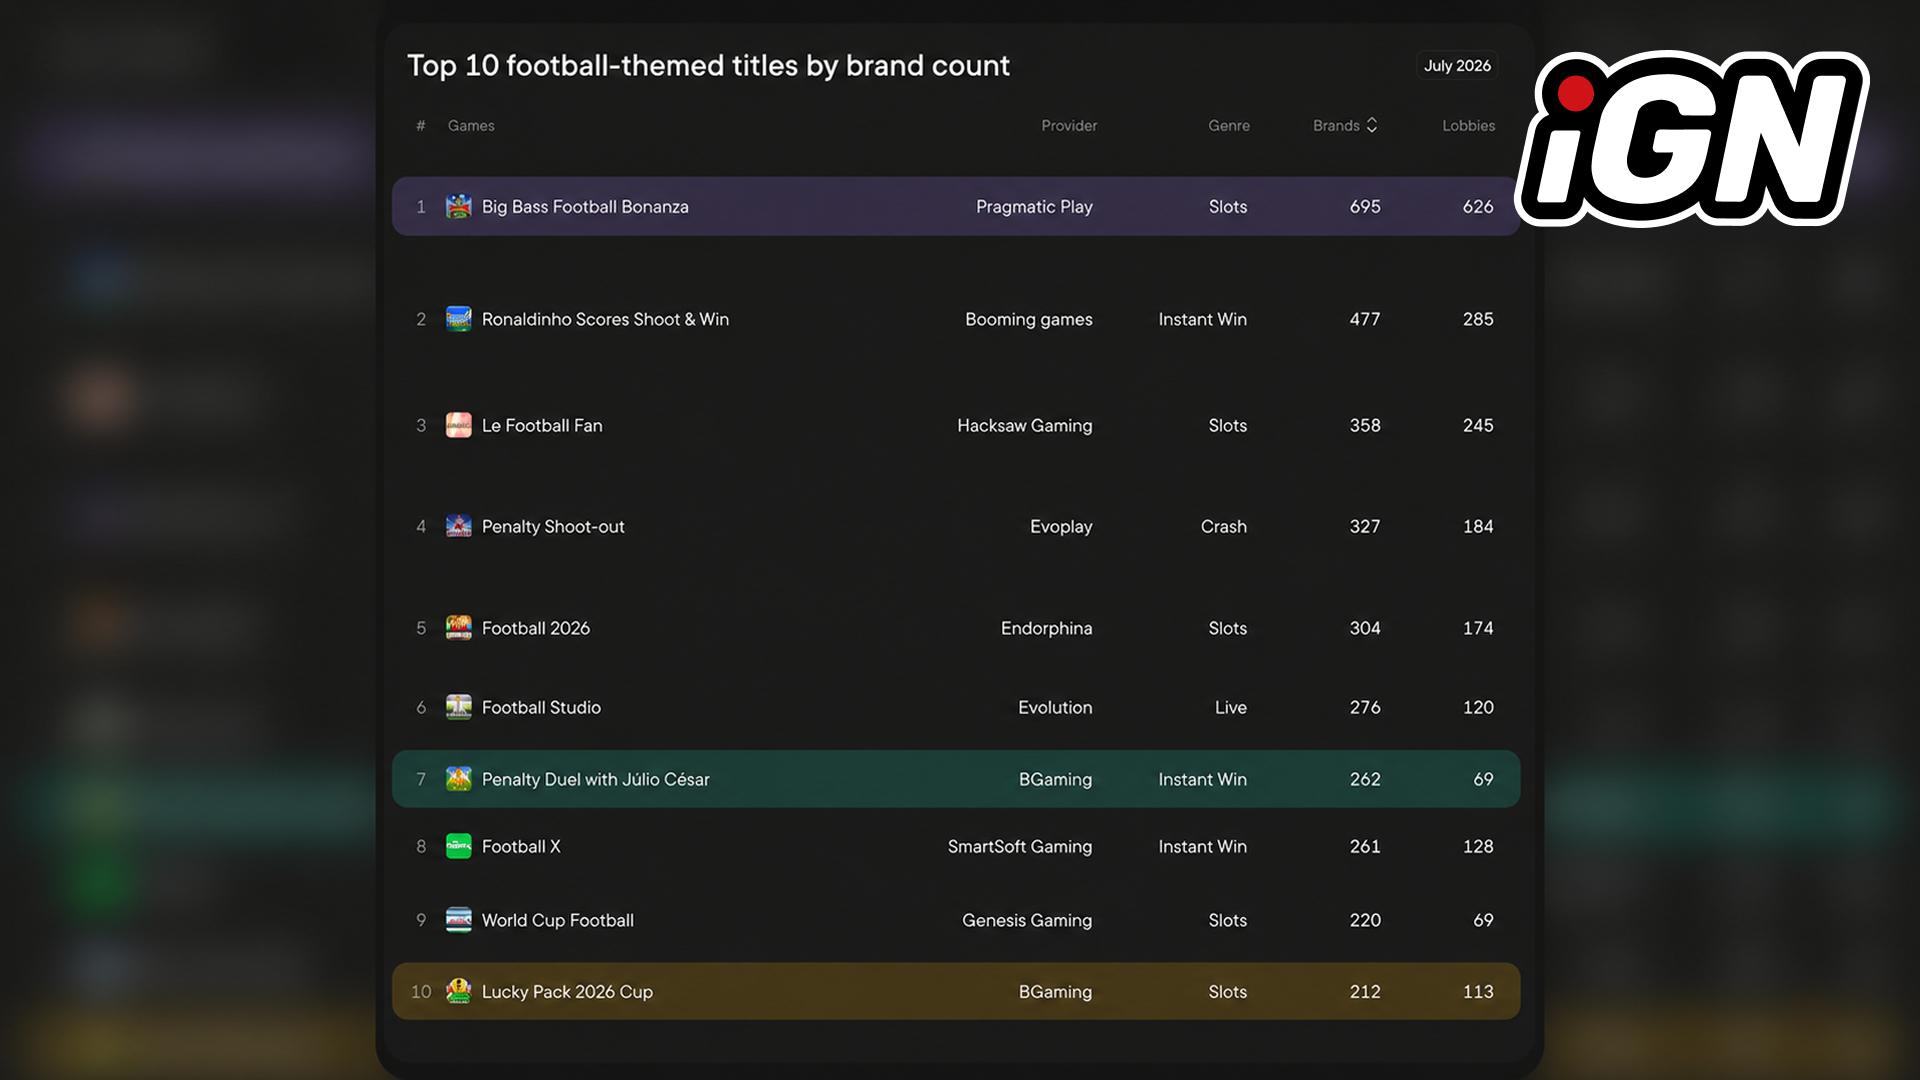Select the Football X title
This screenshot has height=1080, width=1920.
point(521,846)
